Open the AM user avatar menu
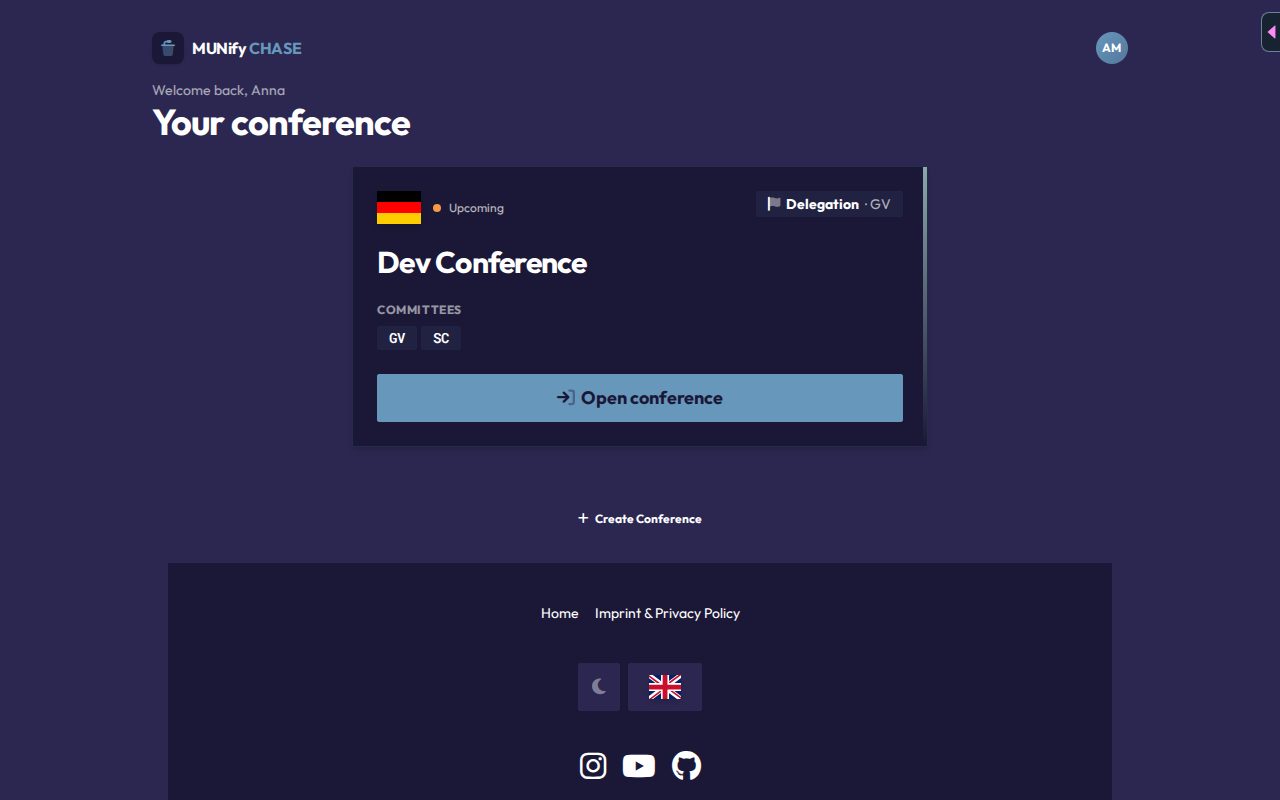This screenshot has height=800, width=1280. coord(1112,48)
